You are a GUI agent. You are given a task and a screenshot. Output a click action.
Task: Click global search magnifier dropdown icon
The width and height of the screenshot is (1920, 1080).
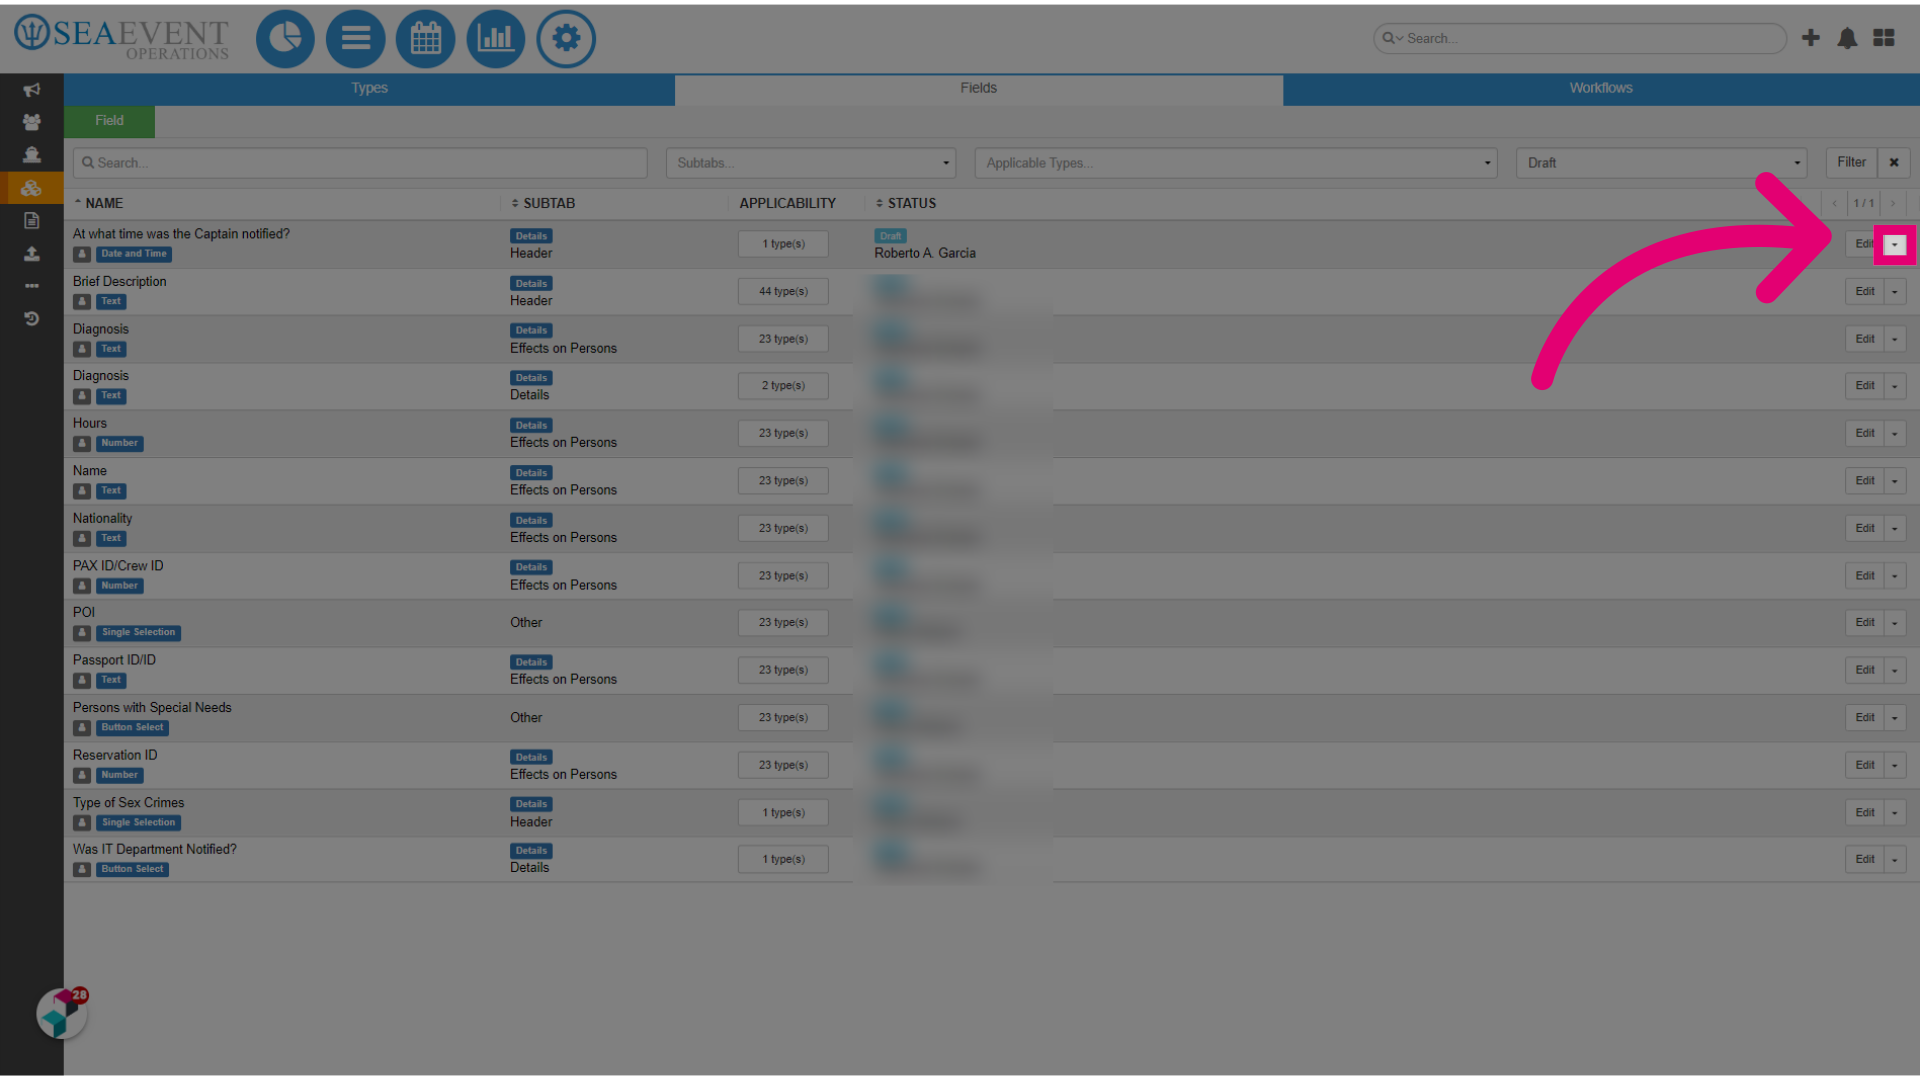click(1392, 38)
